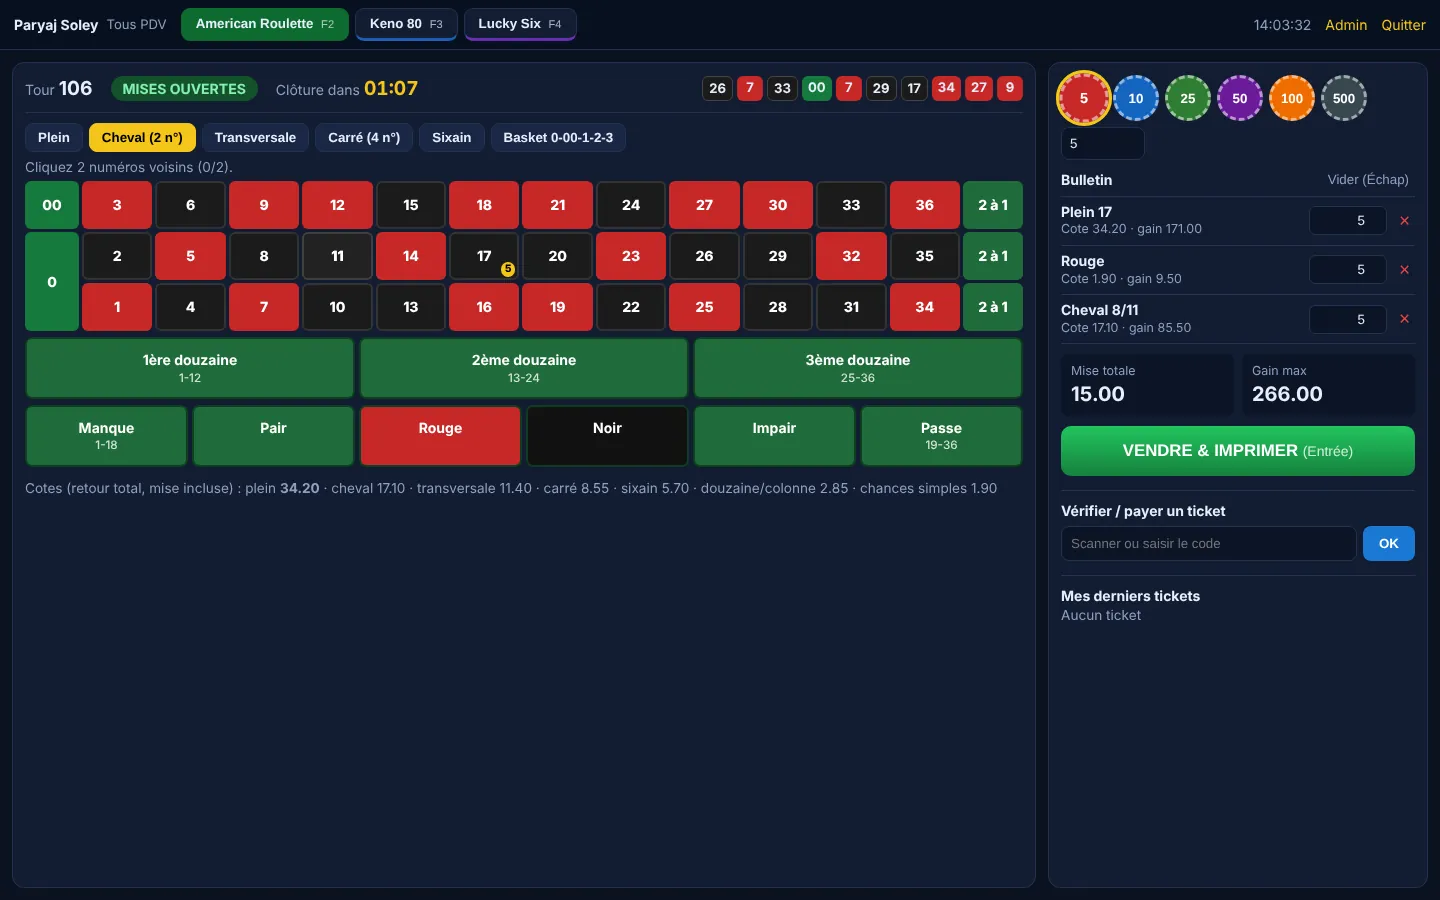Remove the Cheval 8/11 bet
The height and width of the screenshot is (900, 1440).
(1404, 319)
